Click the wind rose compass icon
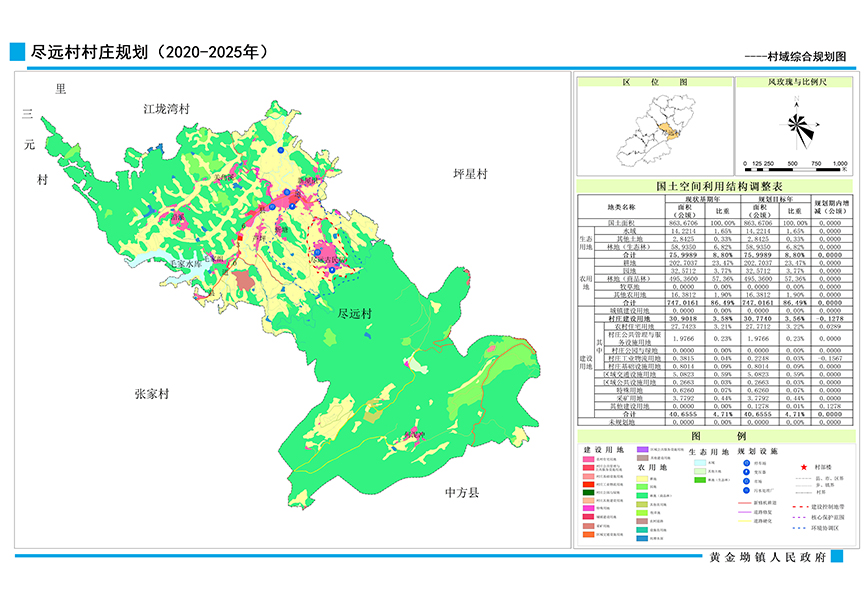 click(x=798, y=125)
